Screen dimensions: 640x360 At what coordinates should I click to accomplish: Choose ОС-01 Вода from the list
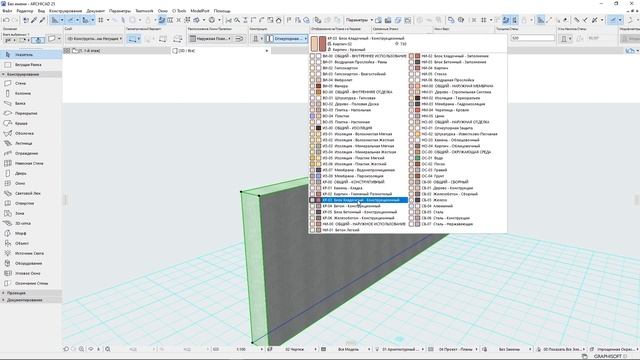tap(458, 158)
